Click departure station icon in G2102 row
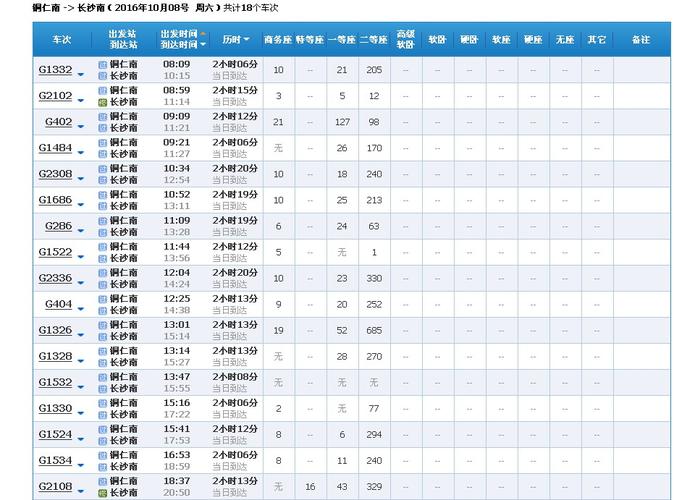This screenshot has width=674, height=500. point(103,91)
